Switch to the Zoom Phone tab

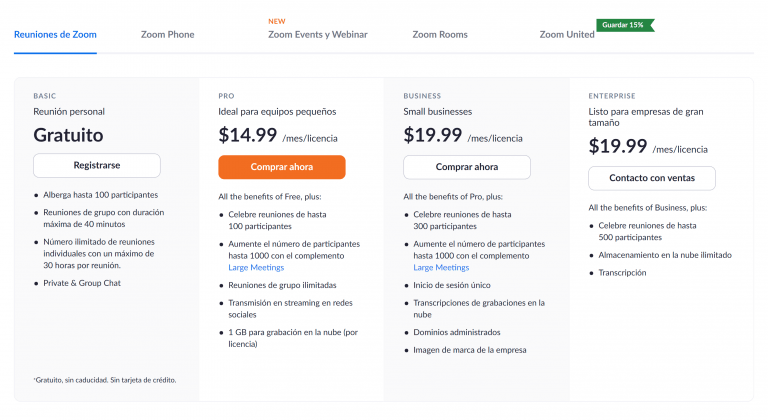pos(168,35)
